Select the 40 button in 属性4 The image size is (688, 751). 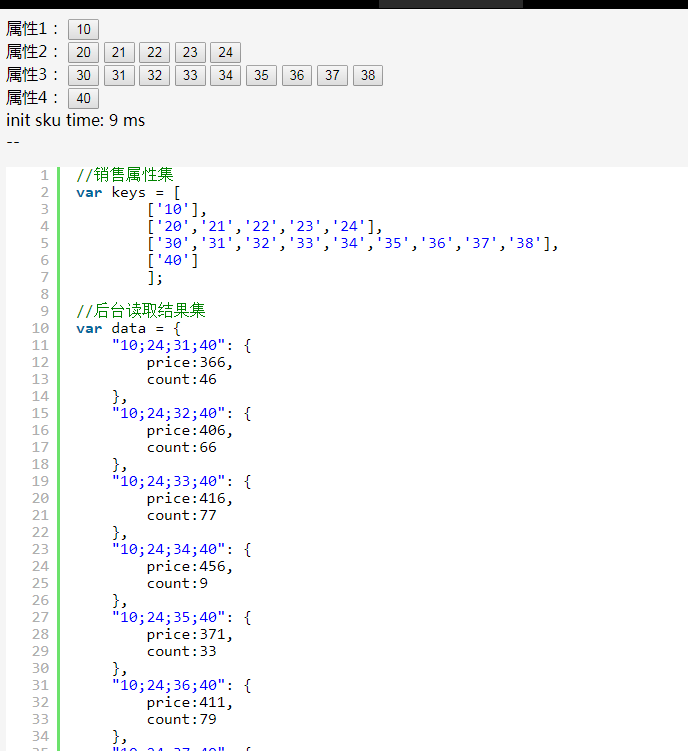[x=83, y=98]
